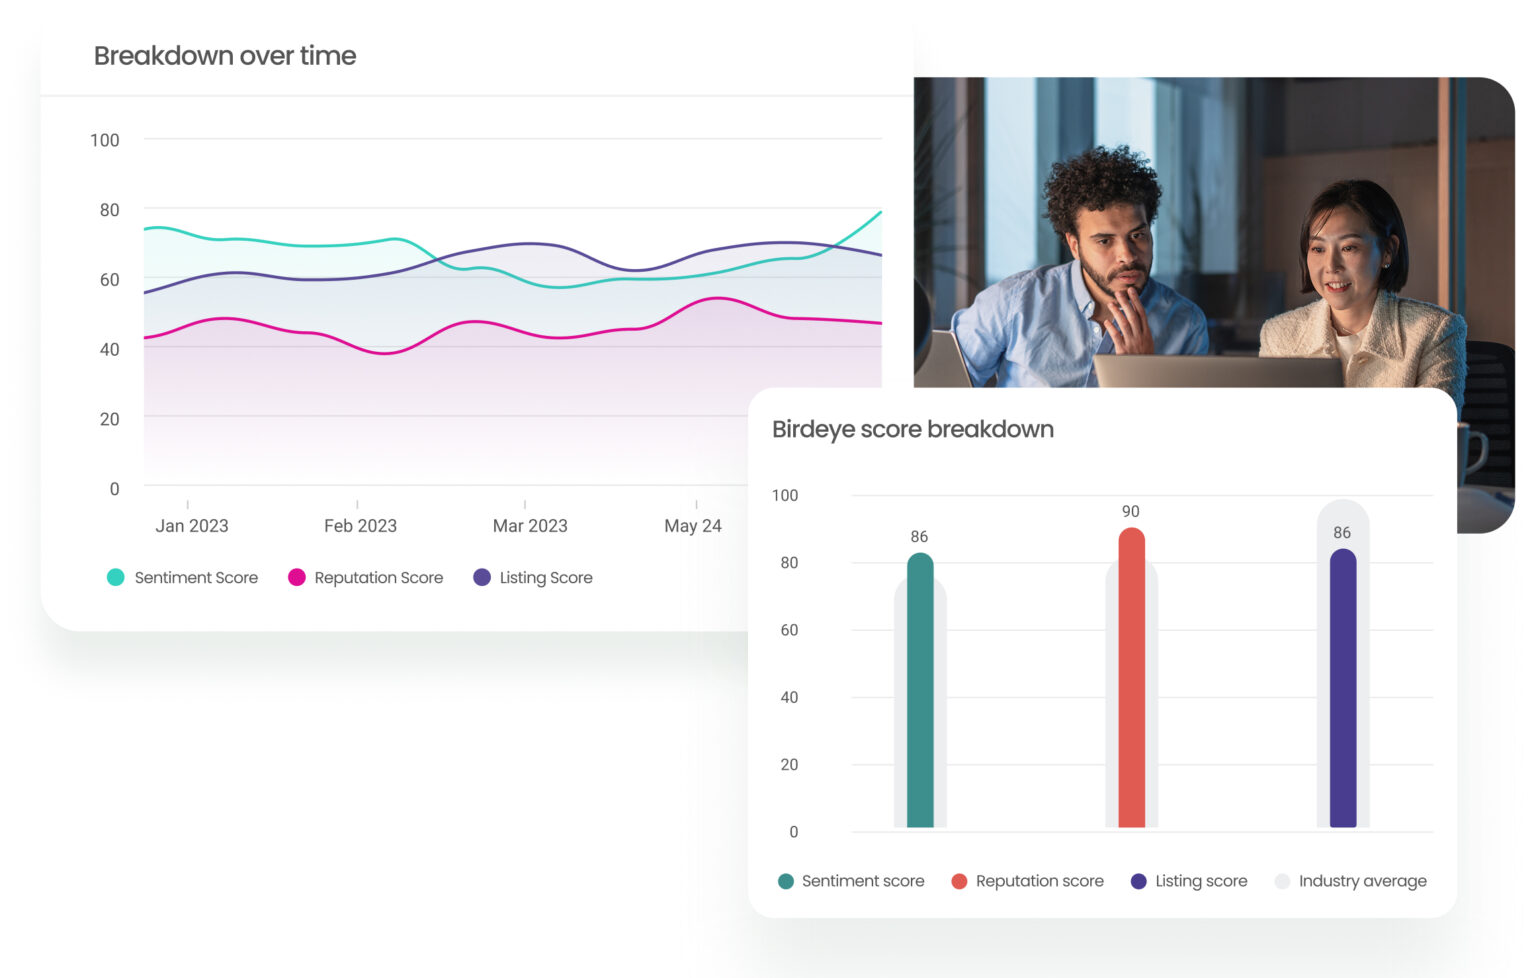The image size is (1536, 978).
Task: Select the teal Sentiment score marker in bar chart
Action: click(786, 881)
